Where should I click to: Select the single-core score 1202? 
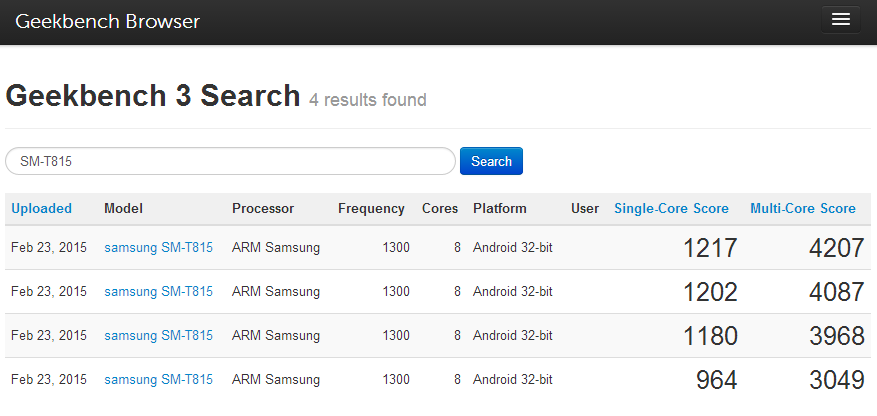point(710,292)
